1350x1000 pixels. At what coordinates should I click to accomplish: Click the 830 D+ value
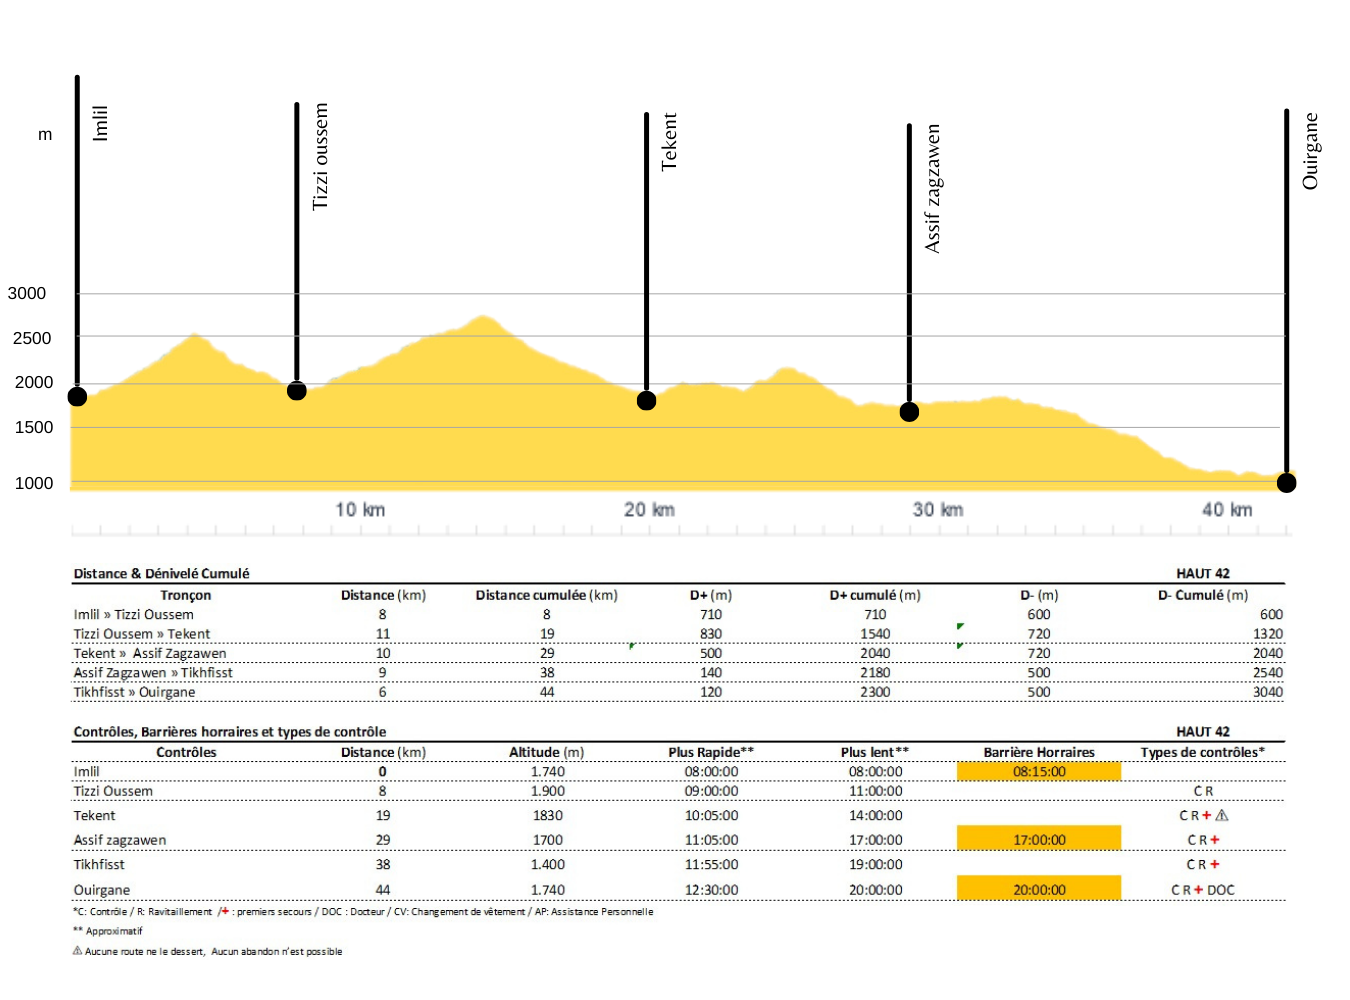711,634
